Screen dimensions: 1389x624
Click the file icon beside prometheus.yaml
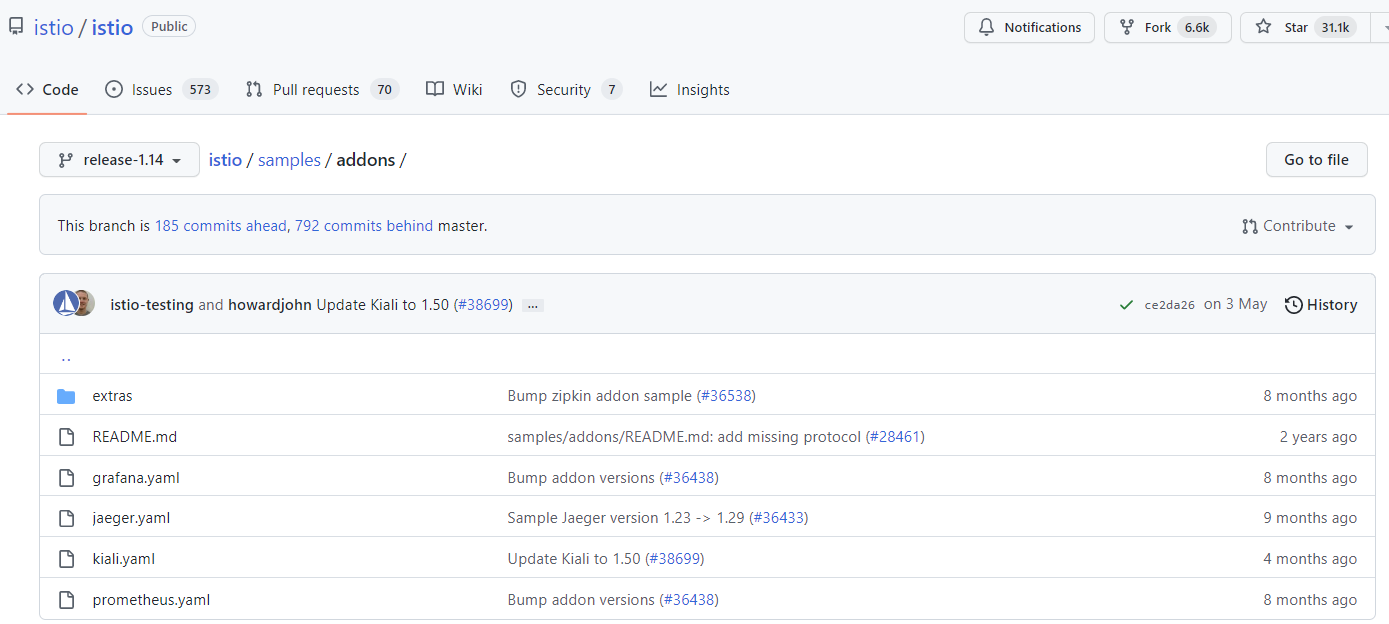(x=66, y=600)
